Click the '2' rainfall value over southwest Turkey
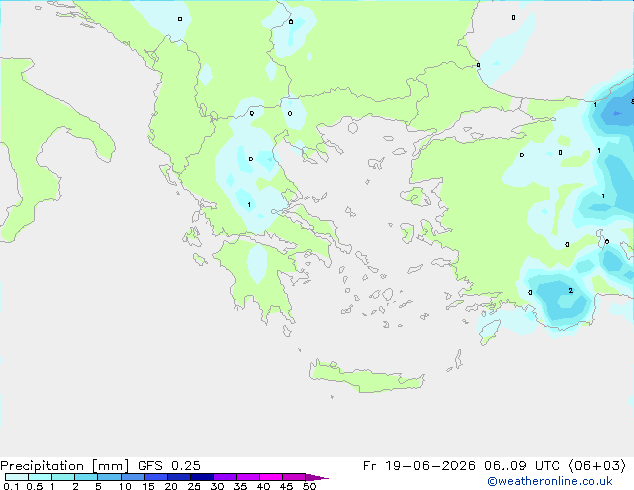634x490 pixels. [x=571, y=290]
